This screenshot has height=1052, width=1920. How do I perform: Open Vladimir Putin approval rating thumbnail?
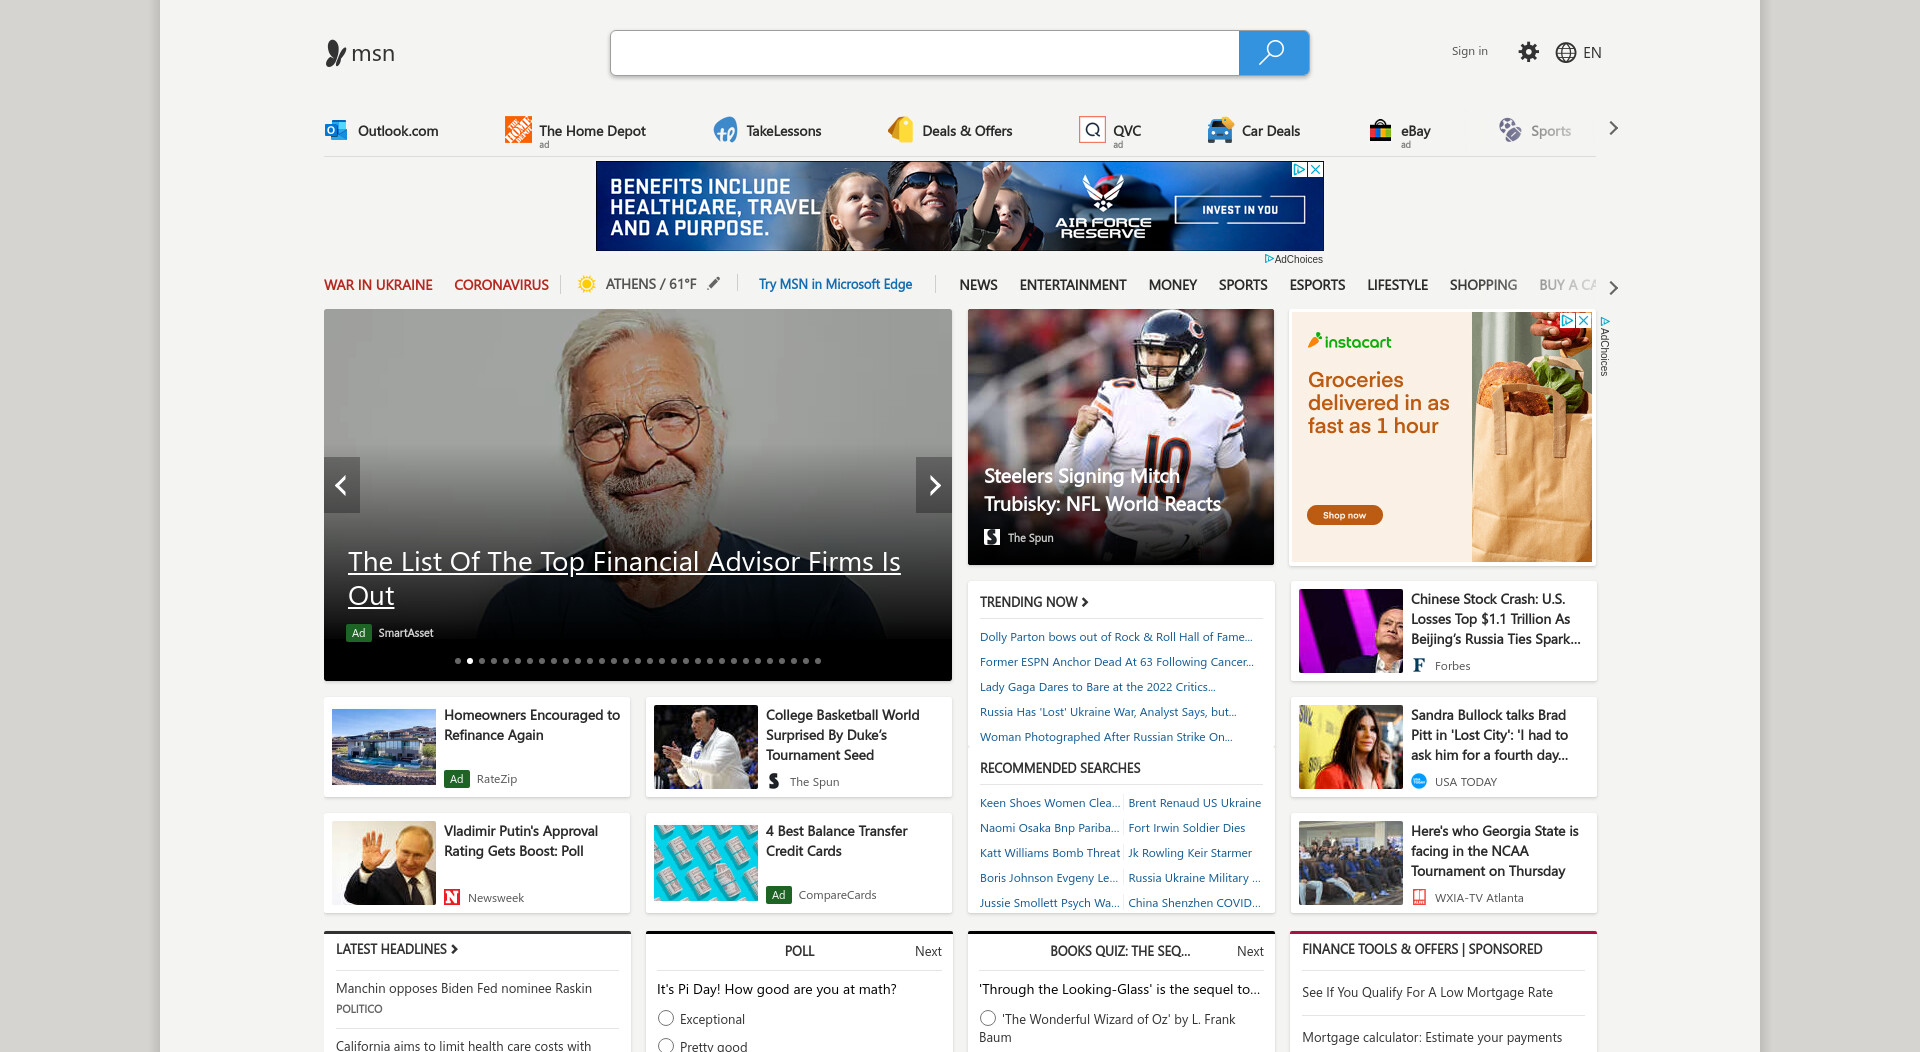384,863
